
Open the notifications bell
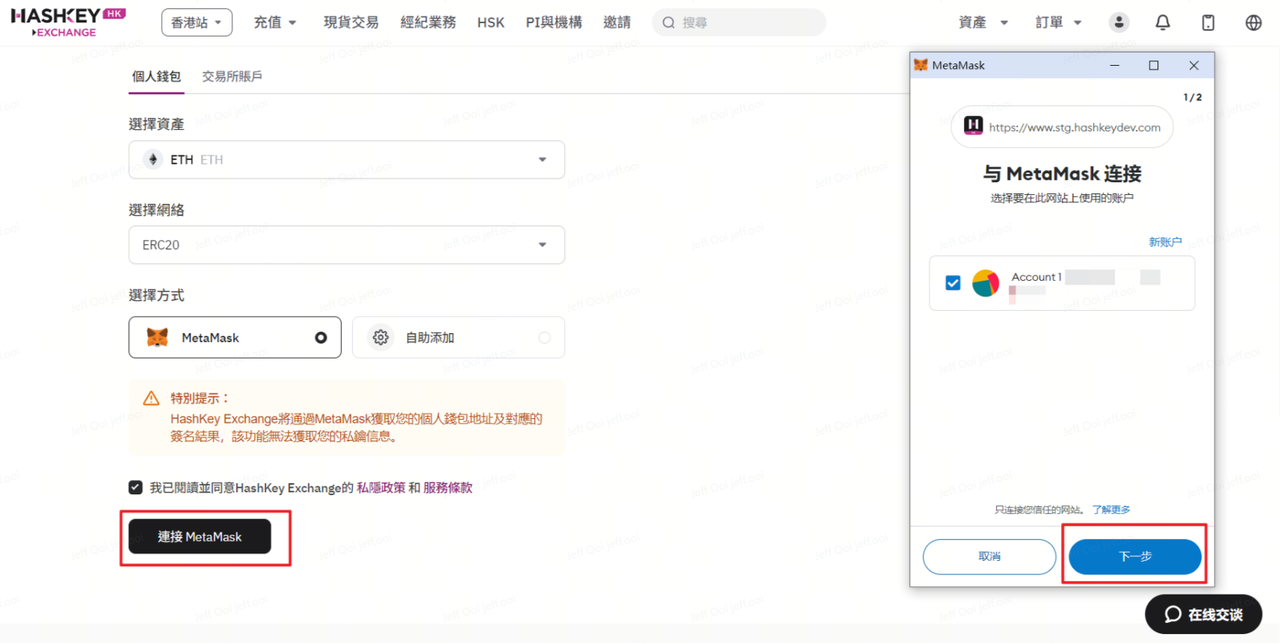point(1163,22)
